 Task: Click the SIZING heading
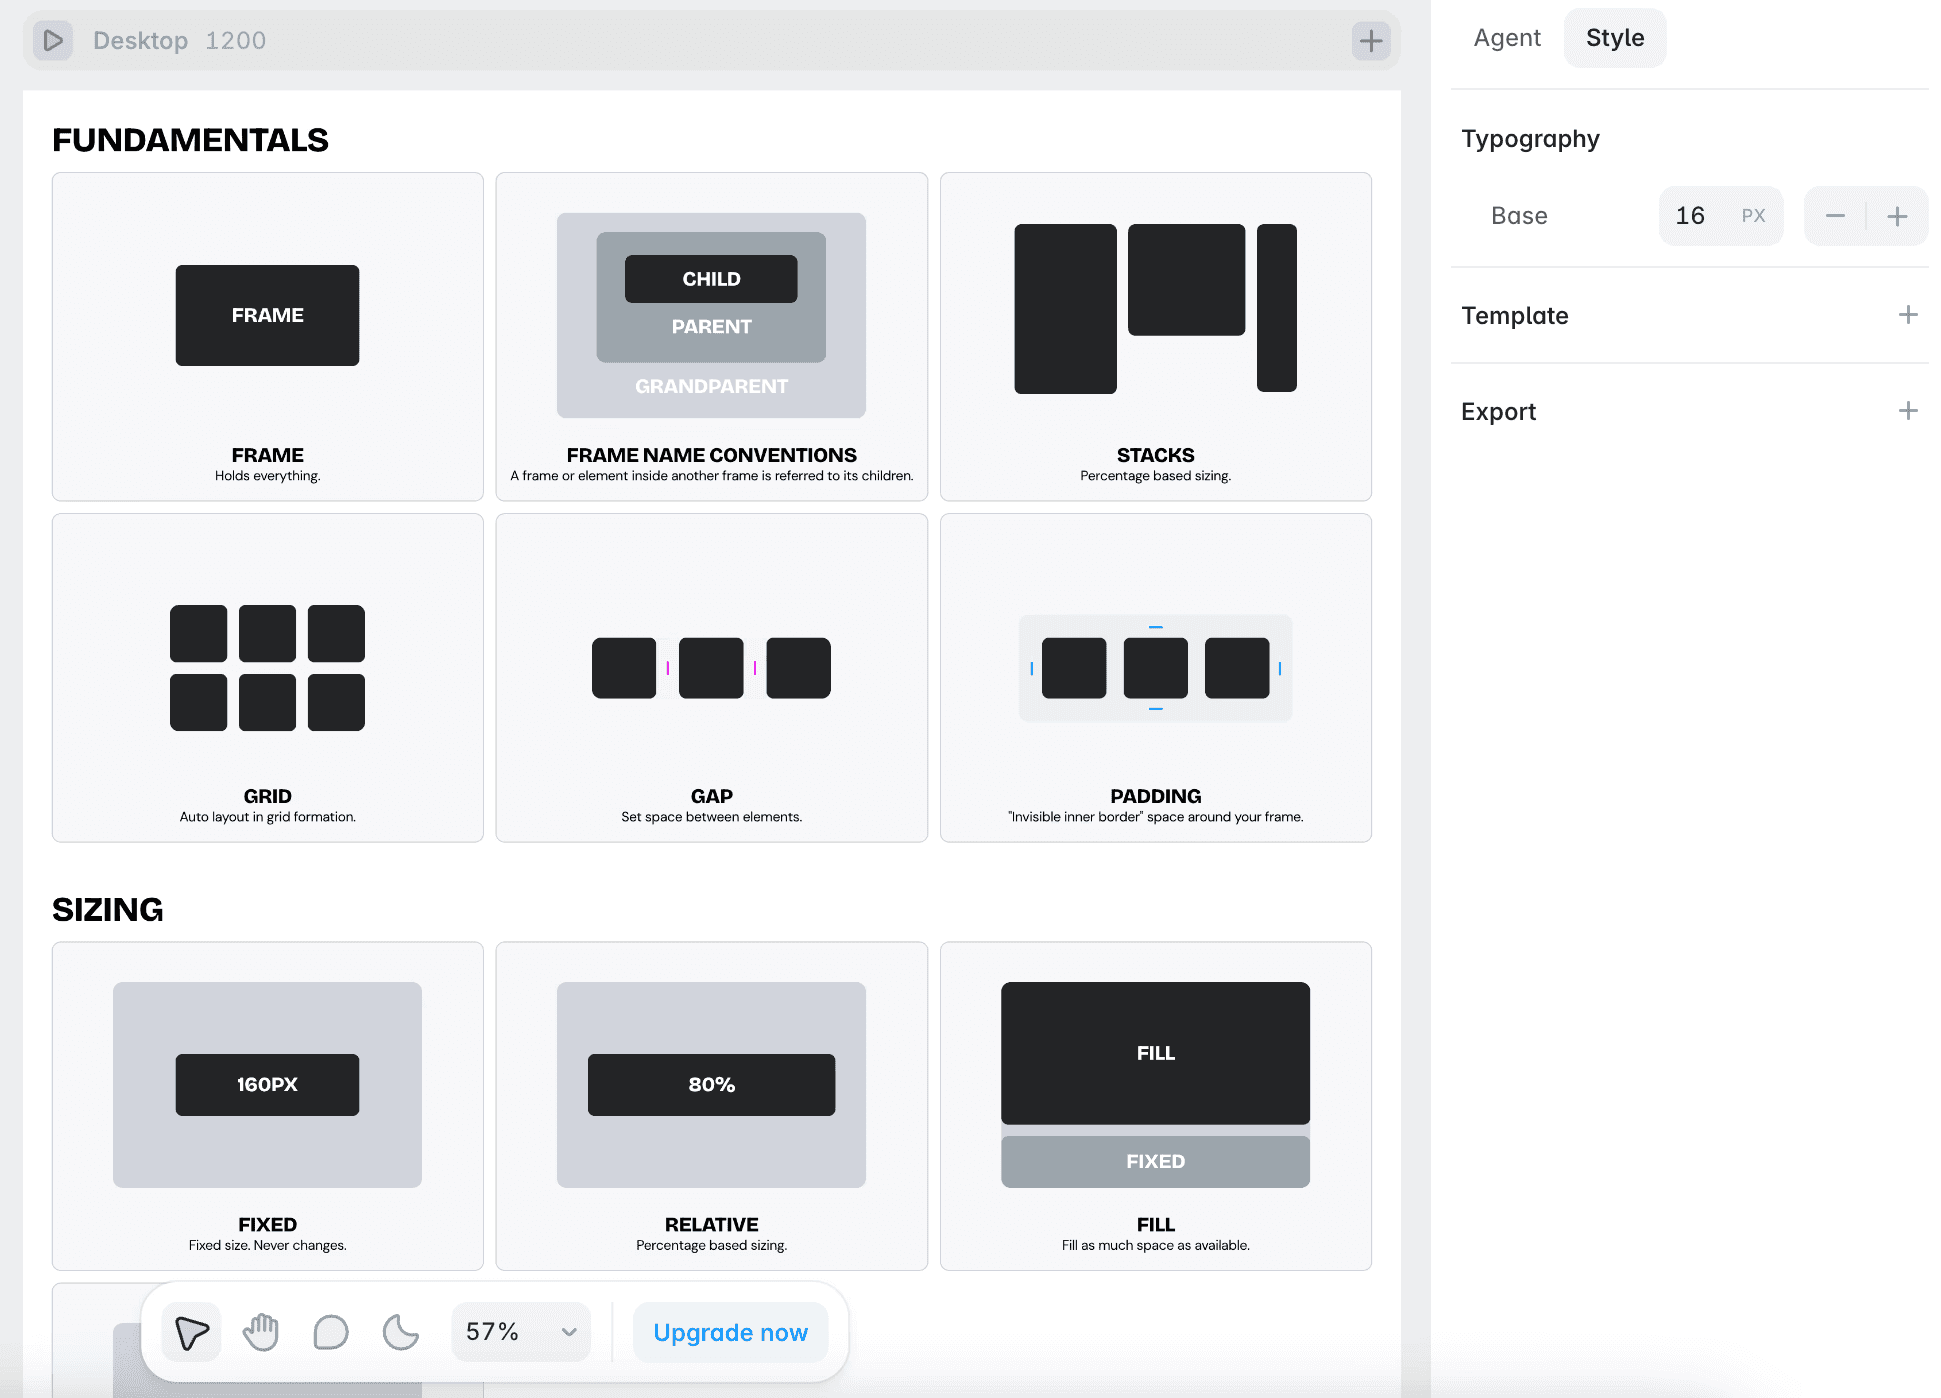pos(108,910)
